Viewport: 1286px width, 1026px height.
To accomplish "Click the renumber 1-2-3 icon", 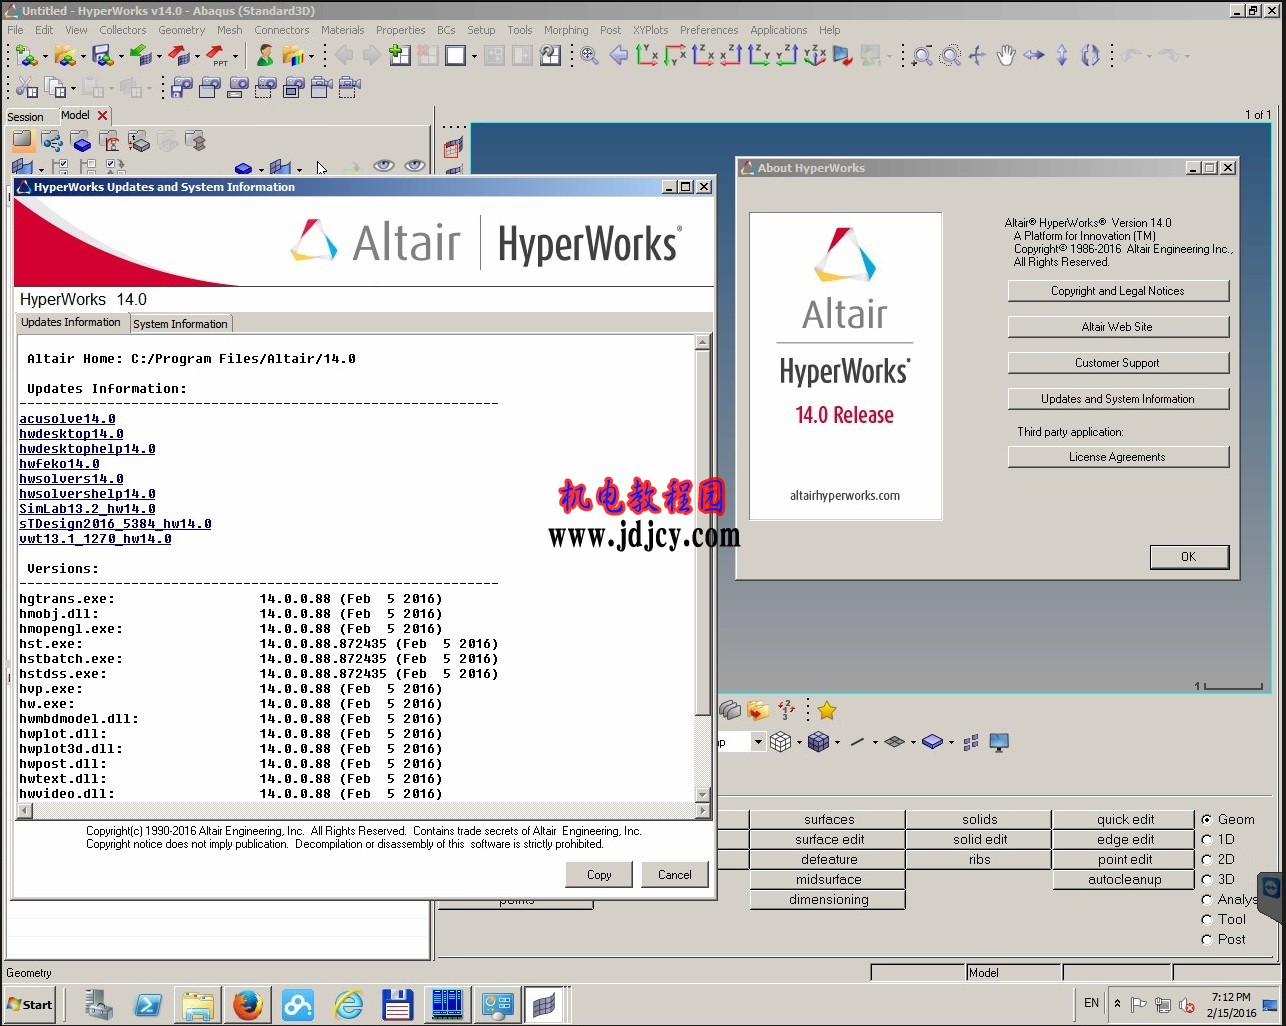I will pyautogui.click(x=786, y=711).
